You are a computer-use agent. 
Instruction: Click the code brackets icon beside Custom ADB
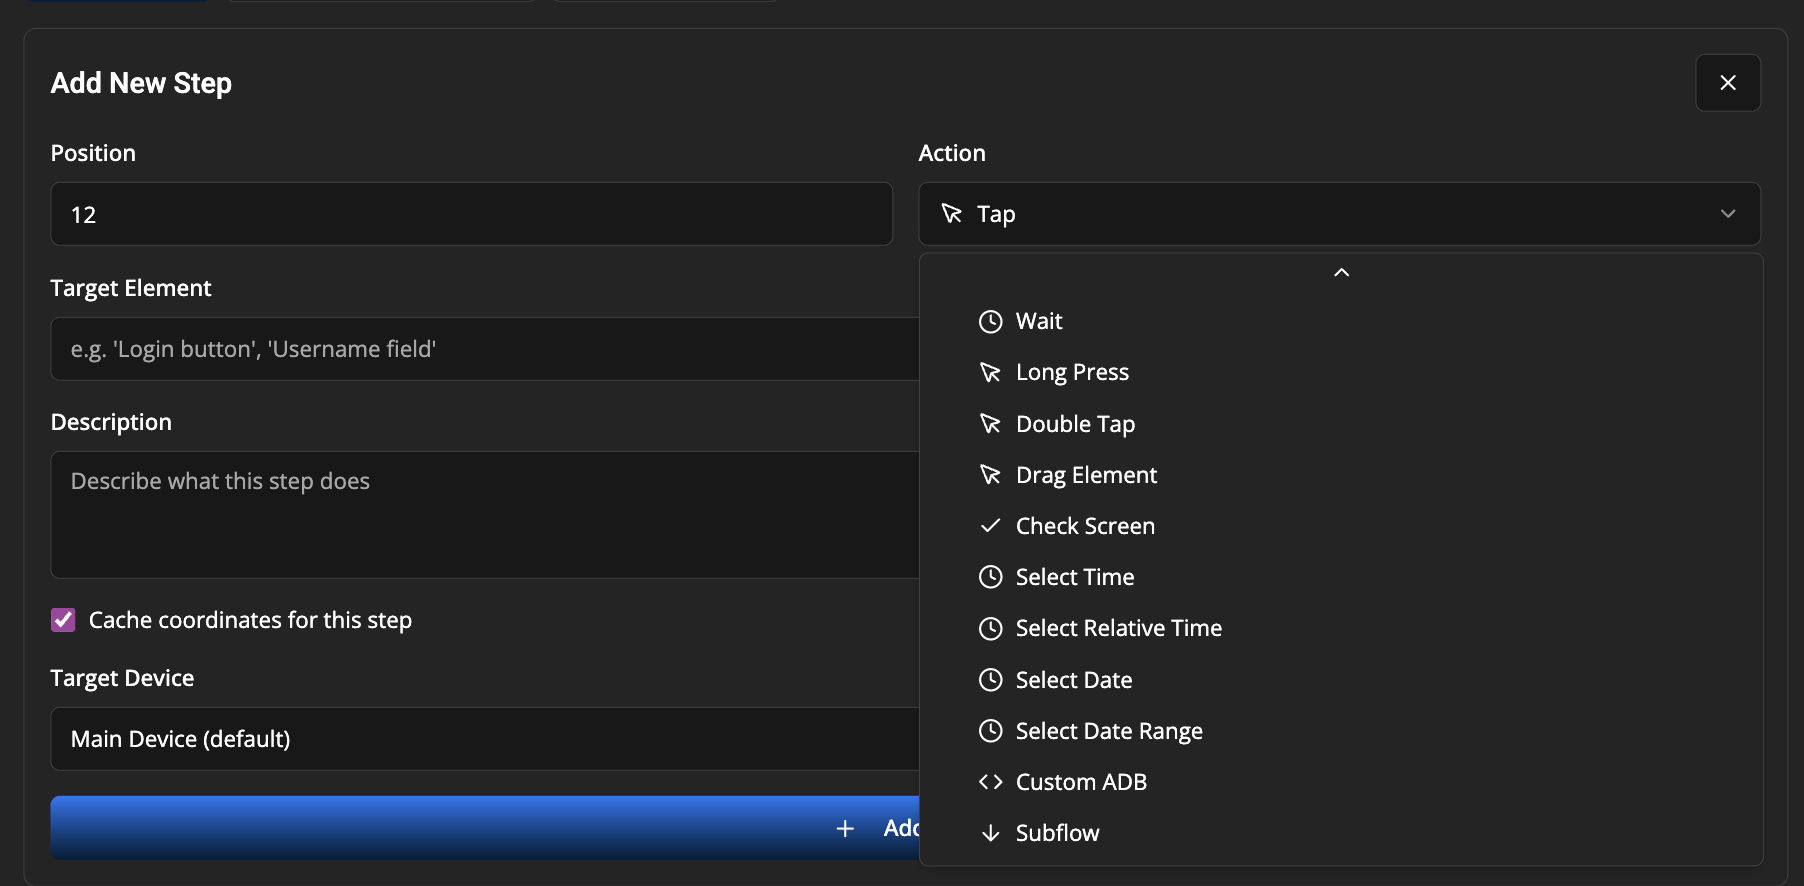990,782
